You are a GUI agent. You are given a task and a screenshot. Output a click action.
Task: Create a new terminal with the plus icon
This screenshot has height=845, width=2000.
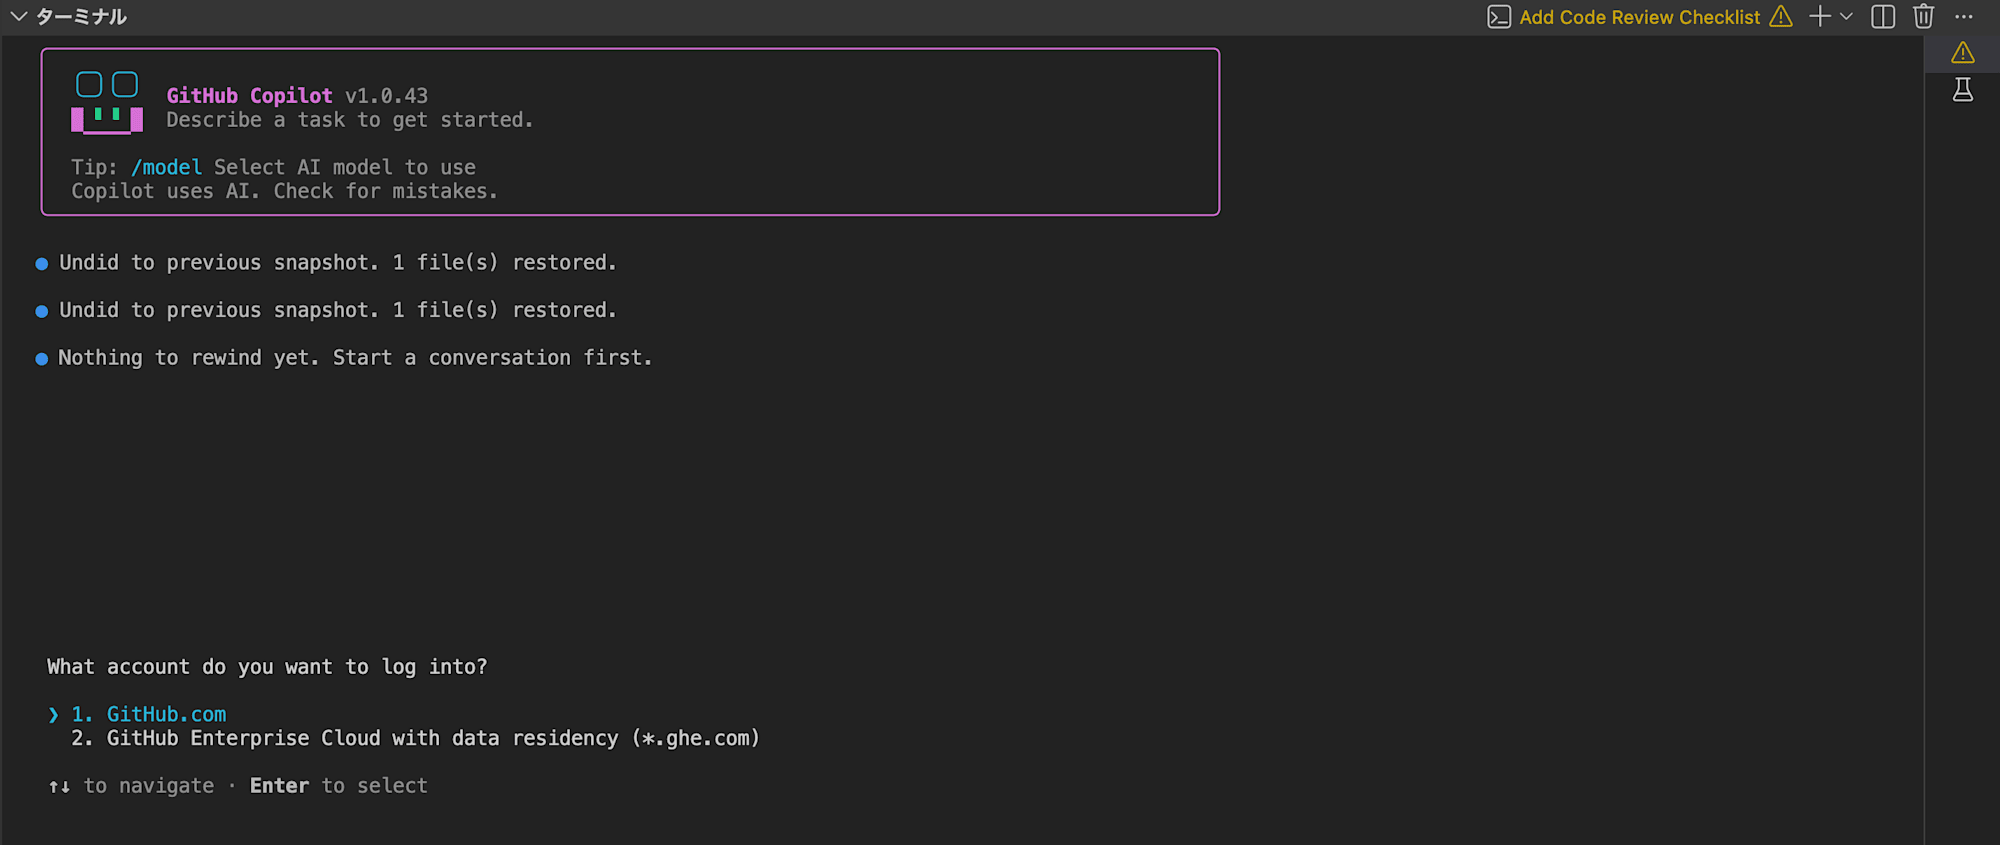(x=1820, y=17)
